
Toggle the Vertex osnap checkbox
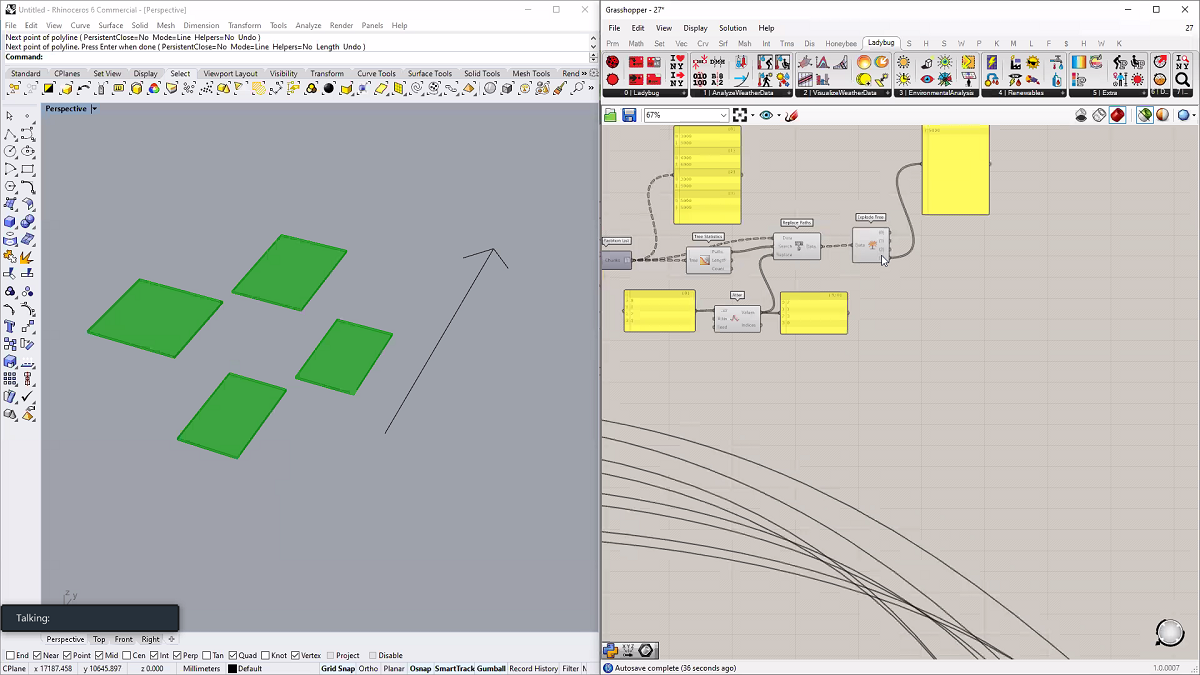[x=296, y=655]
